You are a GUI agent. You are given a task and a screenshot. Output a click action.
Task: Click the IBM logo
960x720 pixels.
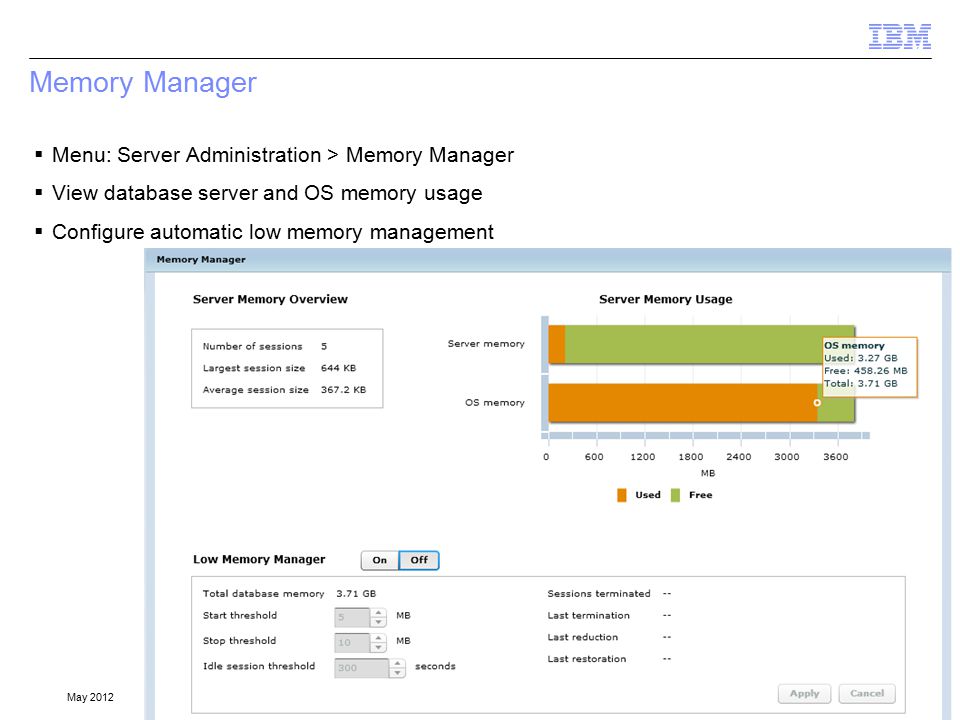coord(900,37)
